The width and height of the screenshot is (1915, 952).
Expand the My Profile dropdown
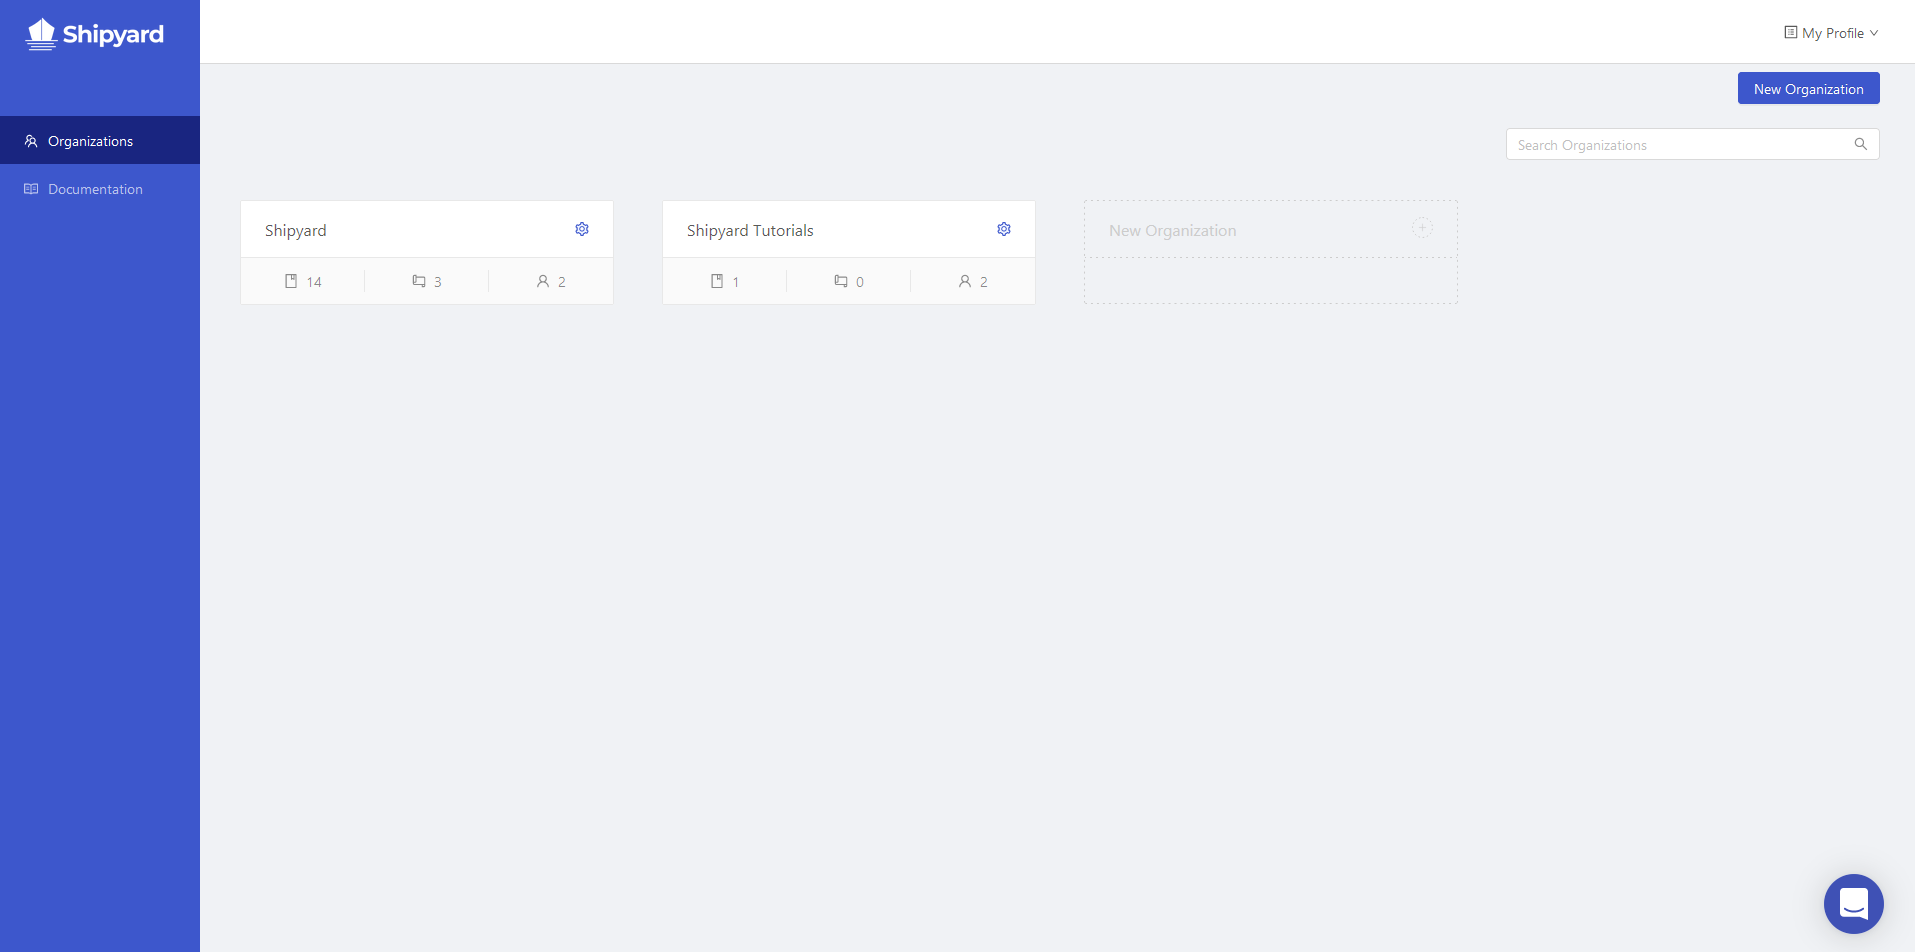(1831, 33)
